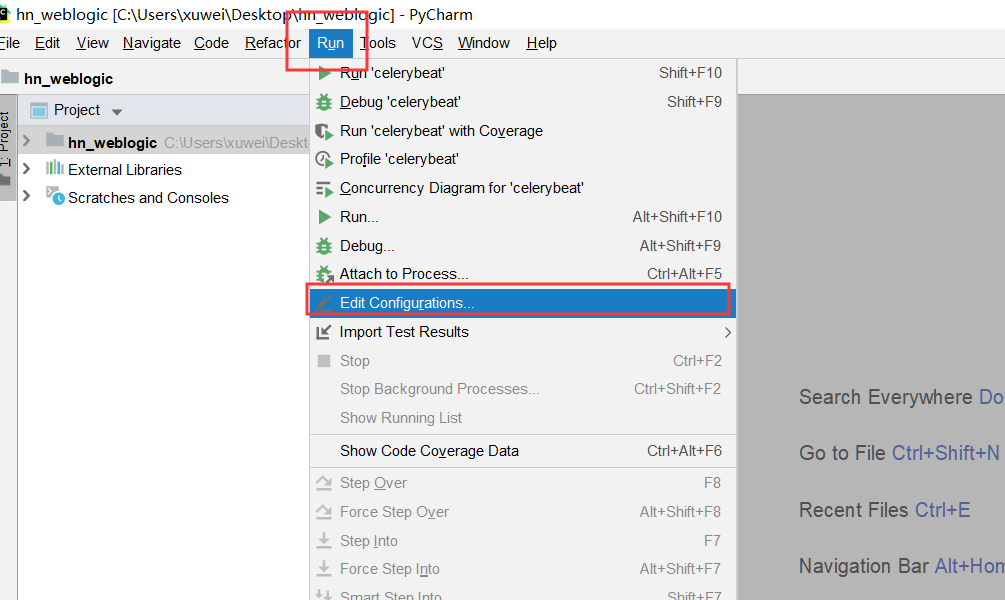
Task: Click the Scratches and Consoles clock icon
Action: pos(56,198)
